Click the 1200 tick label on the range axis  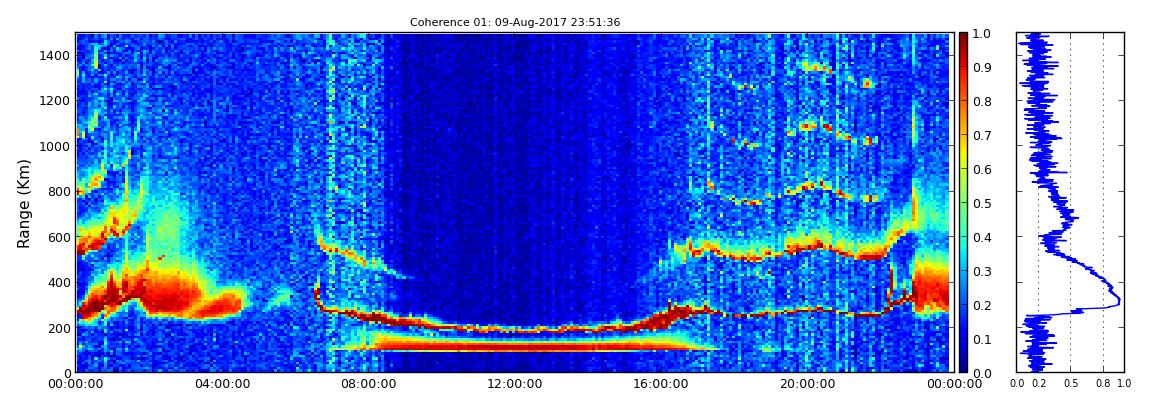point(54,100)
